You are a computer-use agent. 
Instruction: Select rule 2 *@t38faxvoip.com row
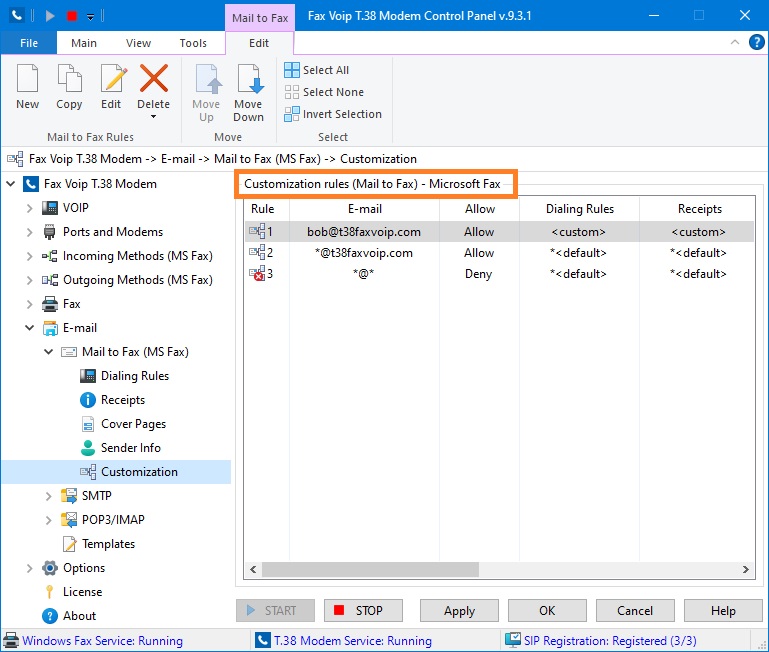499,253
